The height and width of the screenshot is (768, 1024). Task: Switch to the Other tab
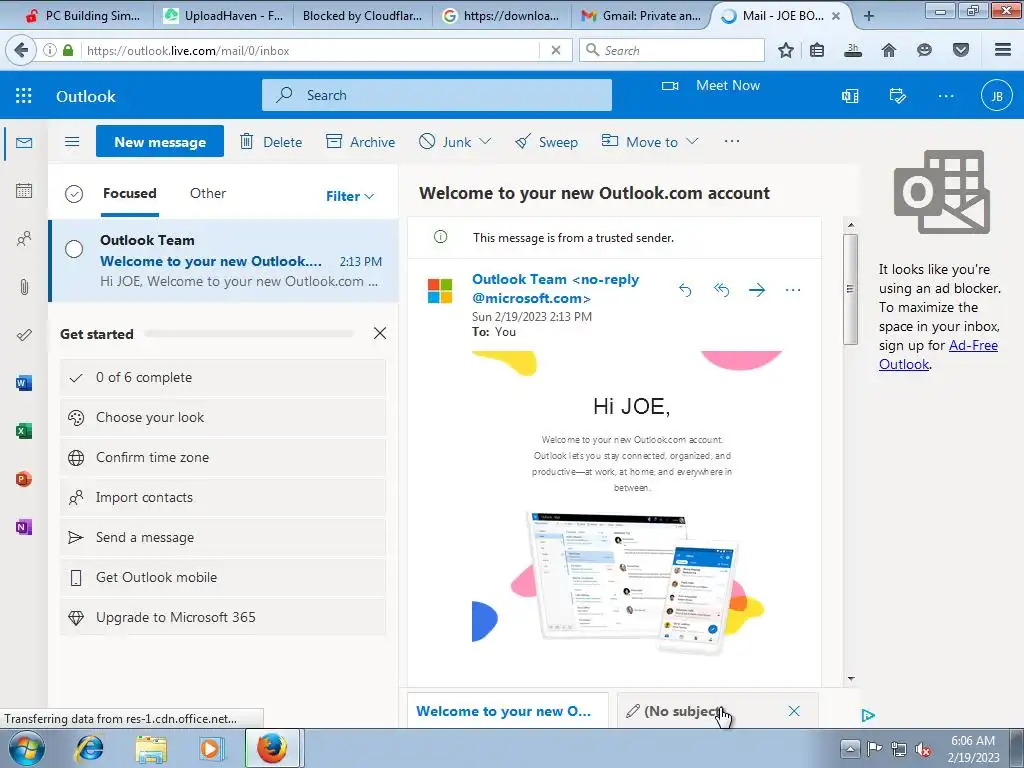pyautogui.click(x=208, y=193)
